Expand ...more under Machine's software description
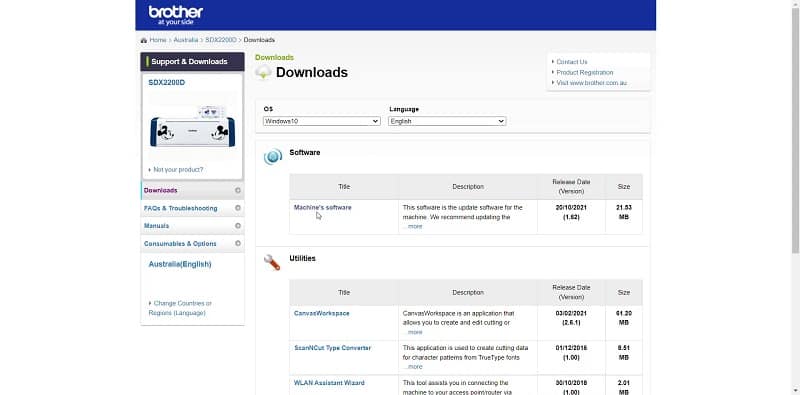This screenshot has height=395, width=800. tap(414, 227)
